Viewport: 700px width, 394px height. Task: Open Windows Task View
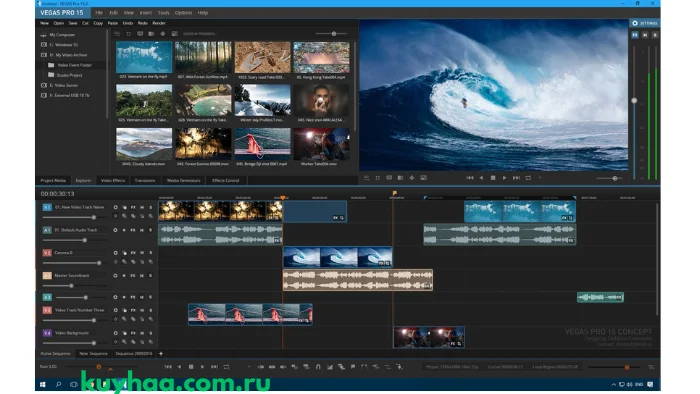[74, 384]
